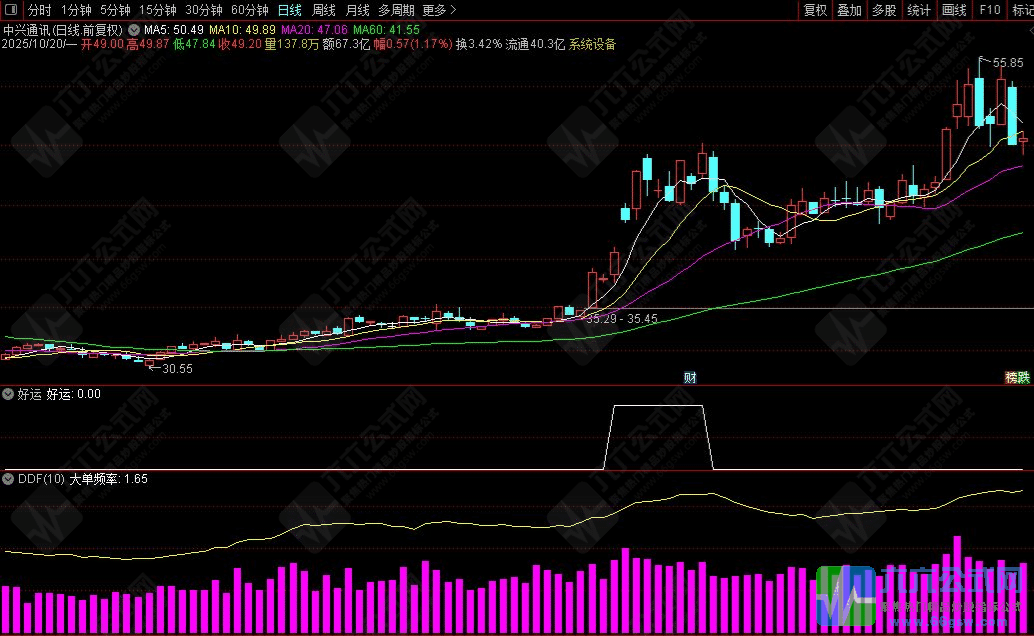Switch to 30分钟 chart period

click(204, 10)
